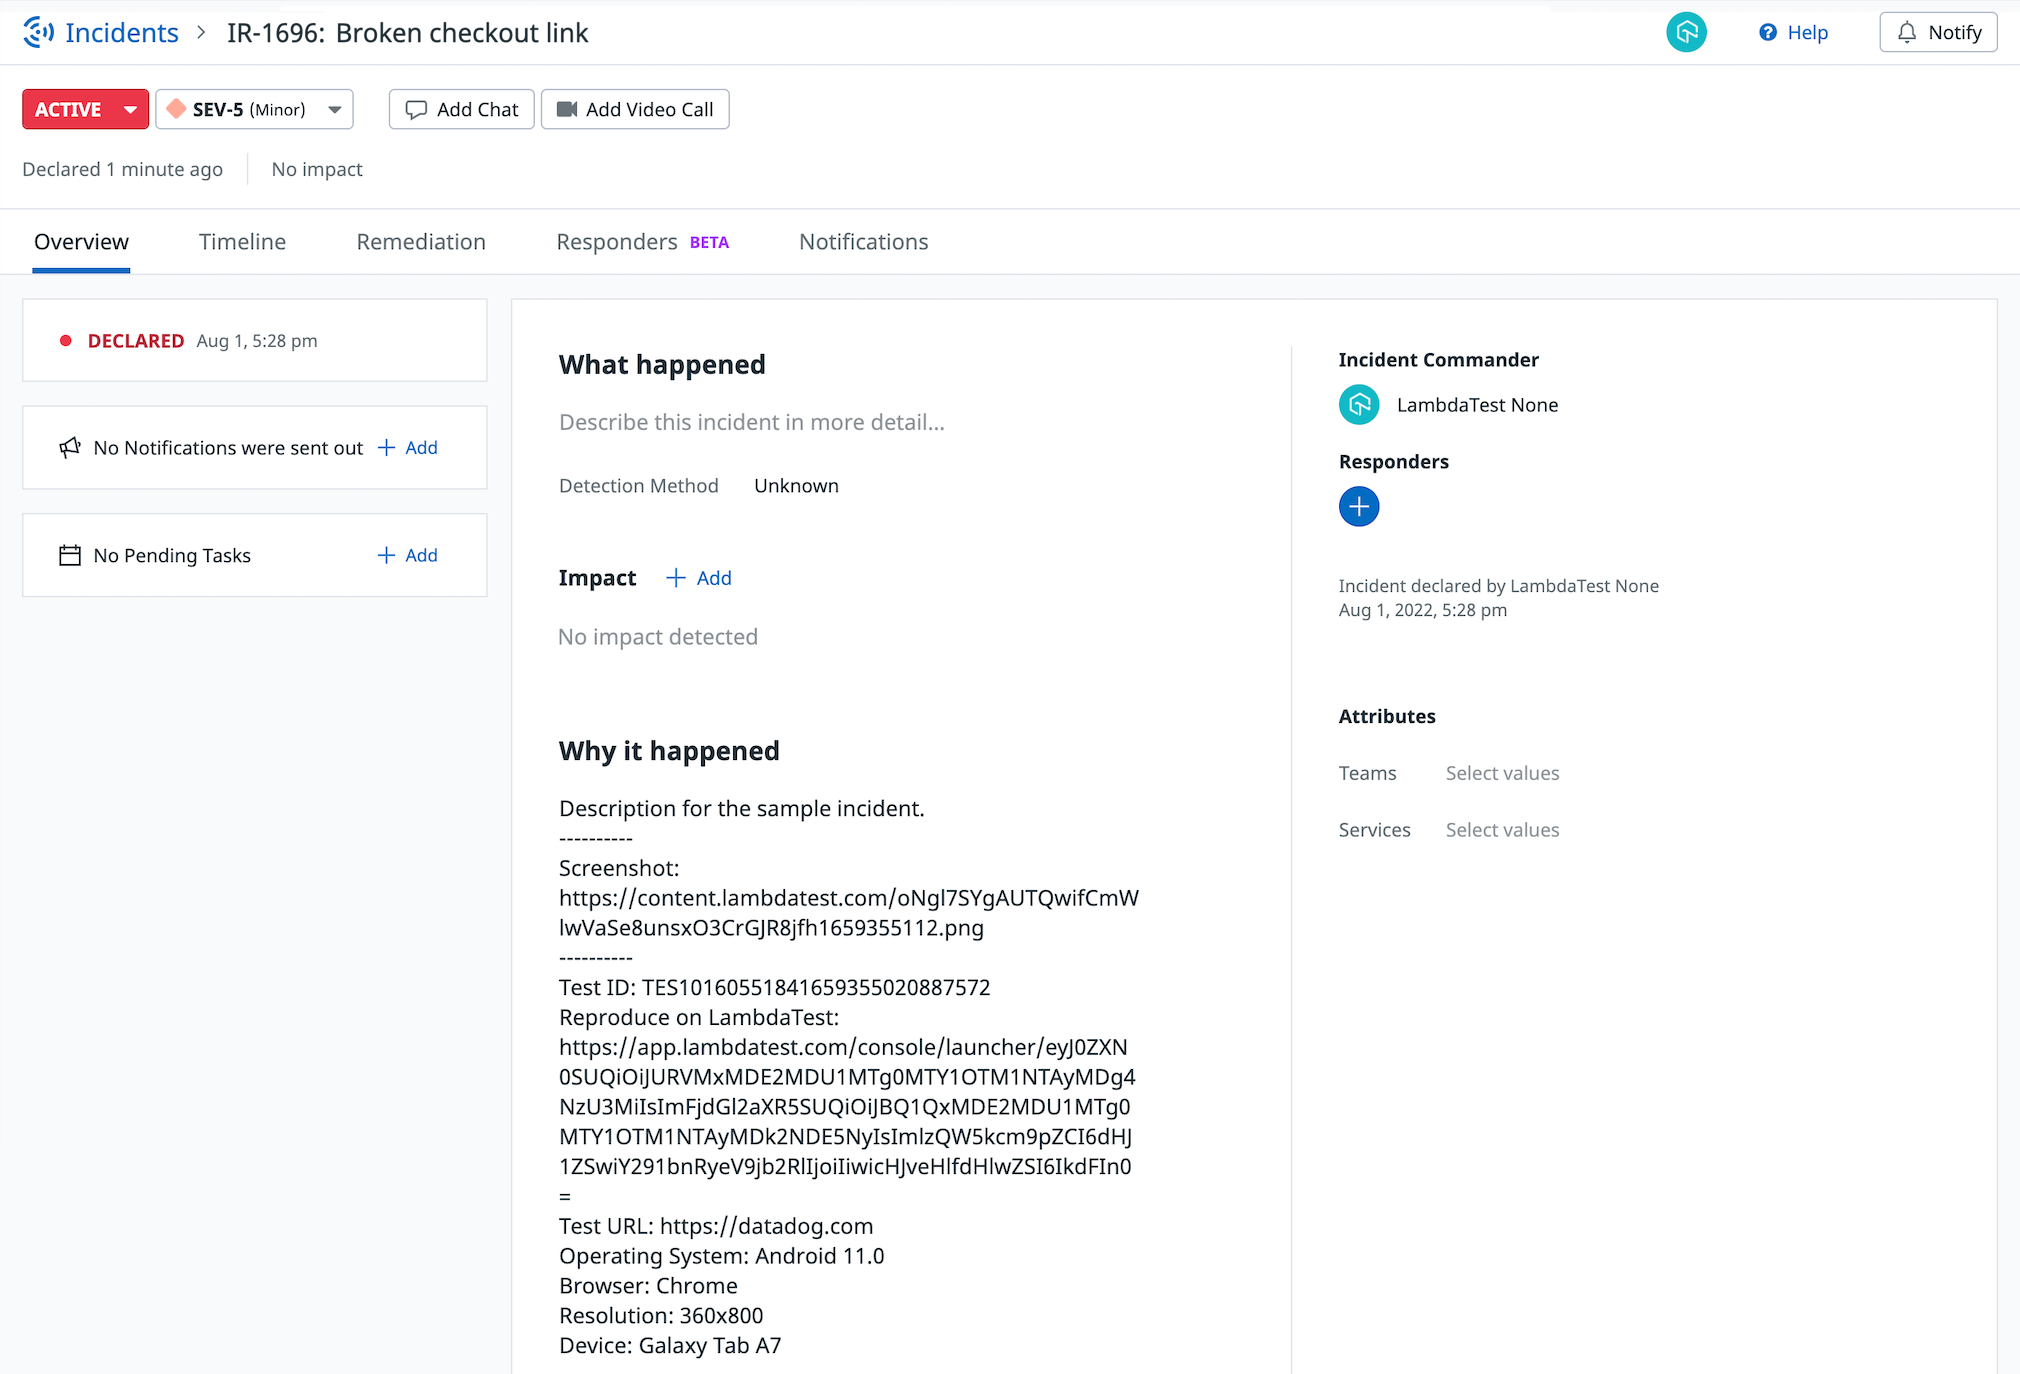Viewport: 2020px width, 1374px height.
Task: Click the bell icon on the Notify button
Action: coord(1905,31)
